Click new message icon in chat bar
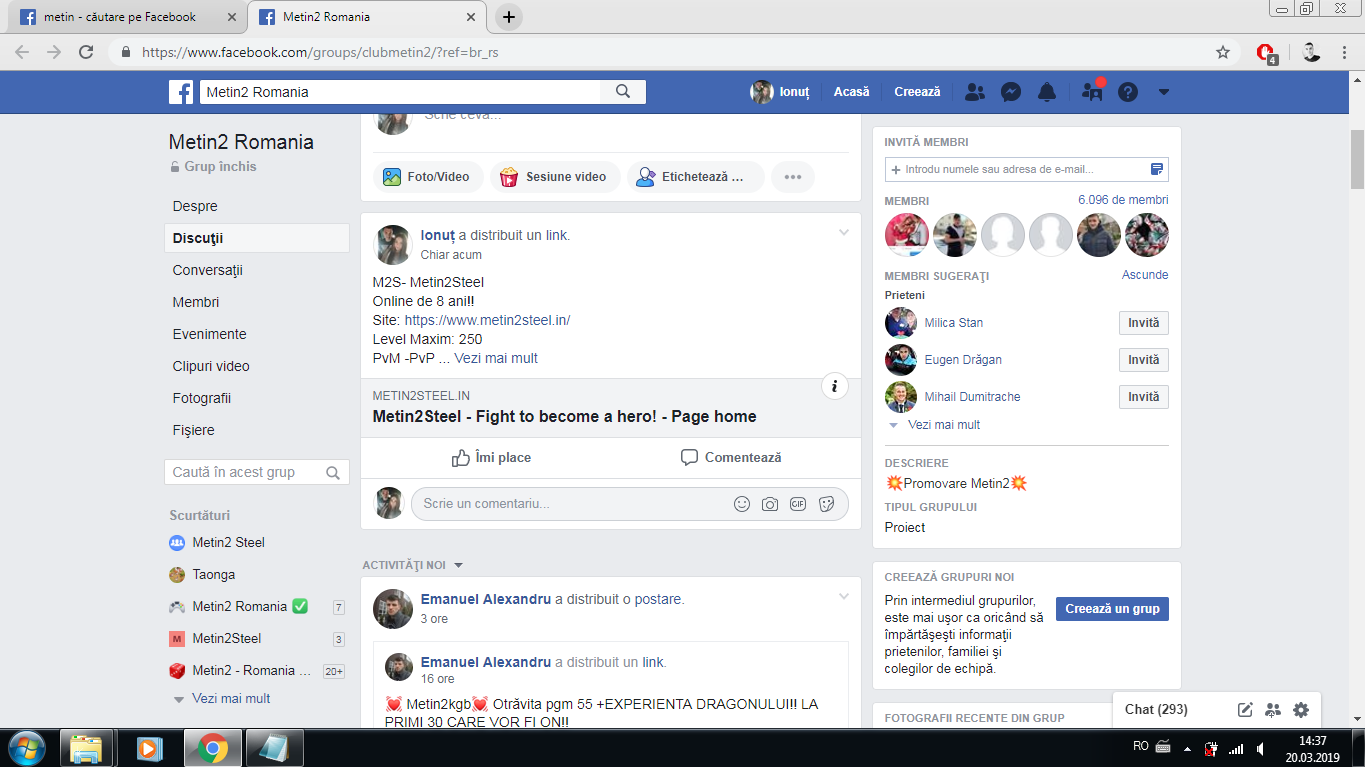This screenshot has height=767, width=1365. (1245, 710)
